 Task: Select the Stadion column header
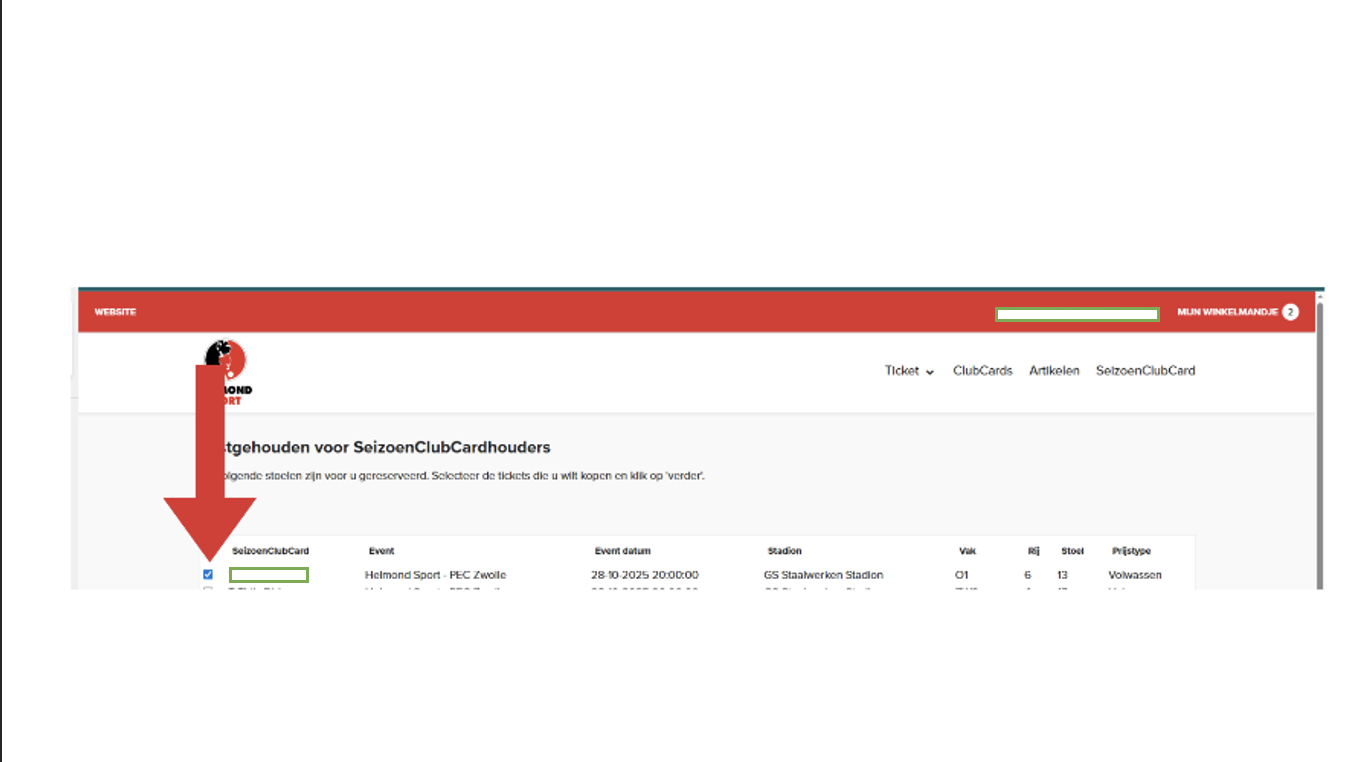tap(784, 551)
